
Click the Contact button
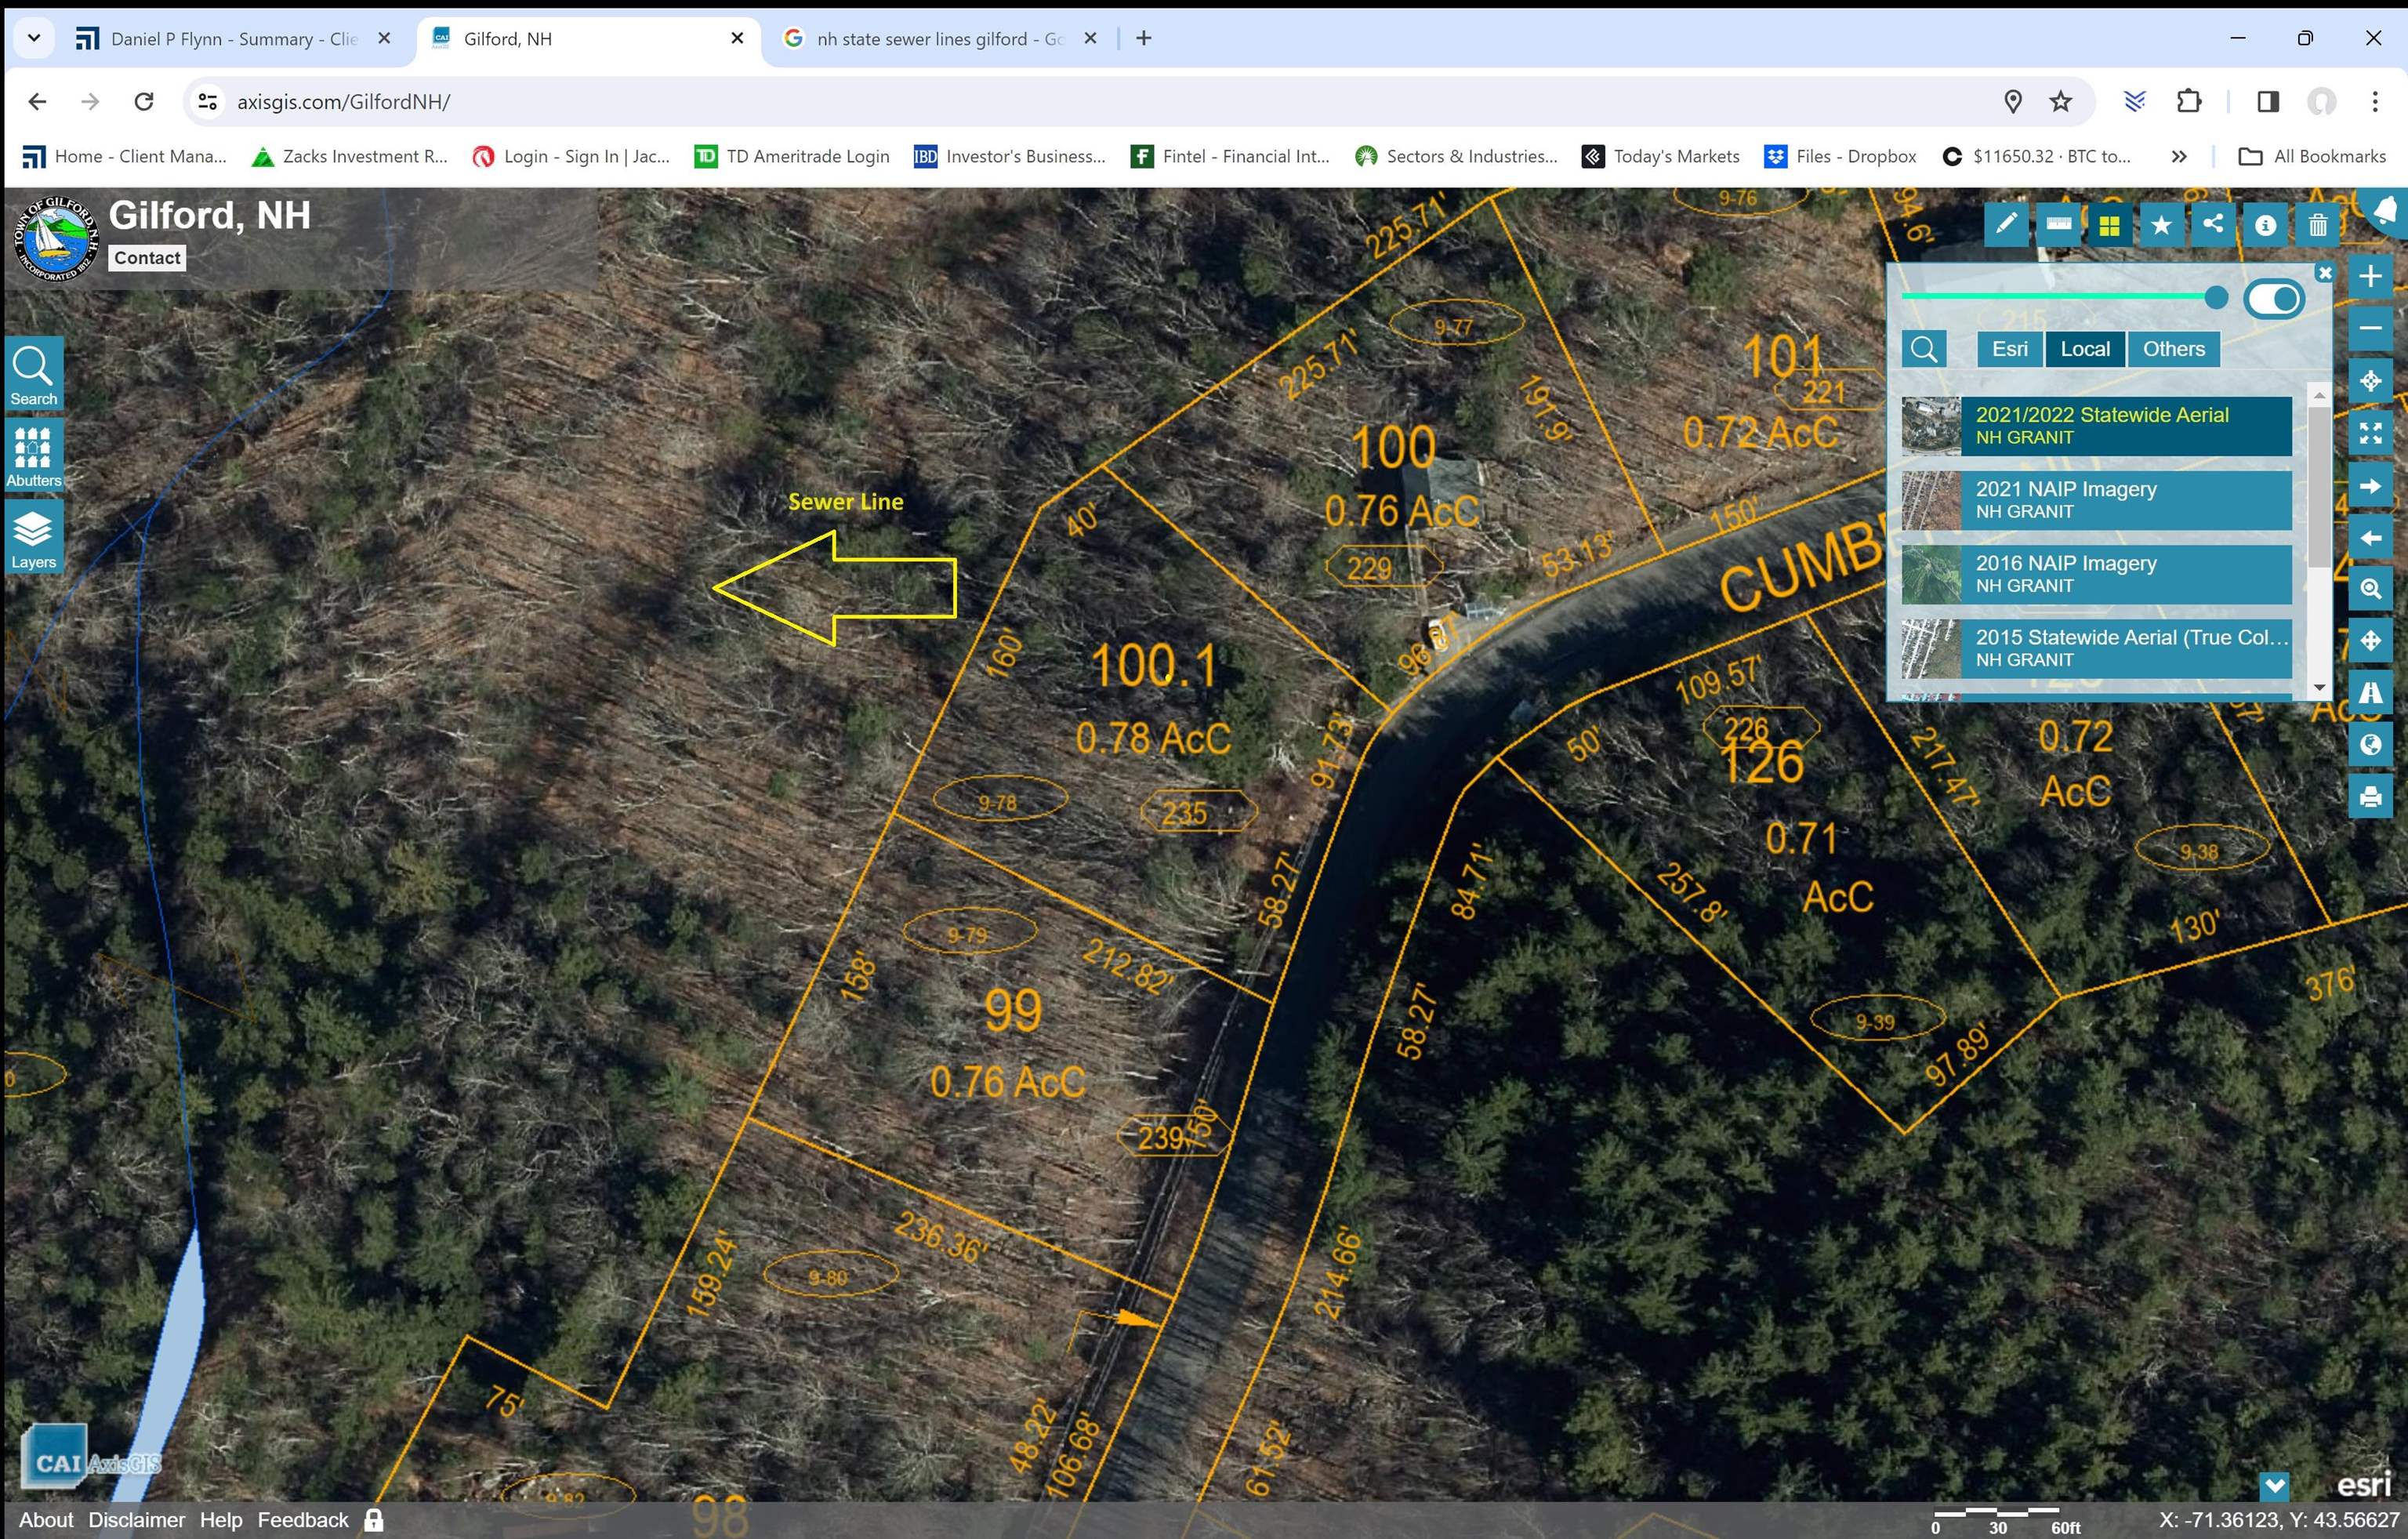pyautogui.click(x=147, y=258)
